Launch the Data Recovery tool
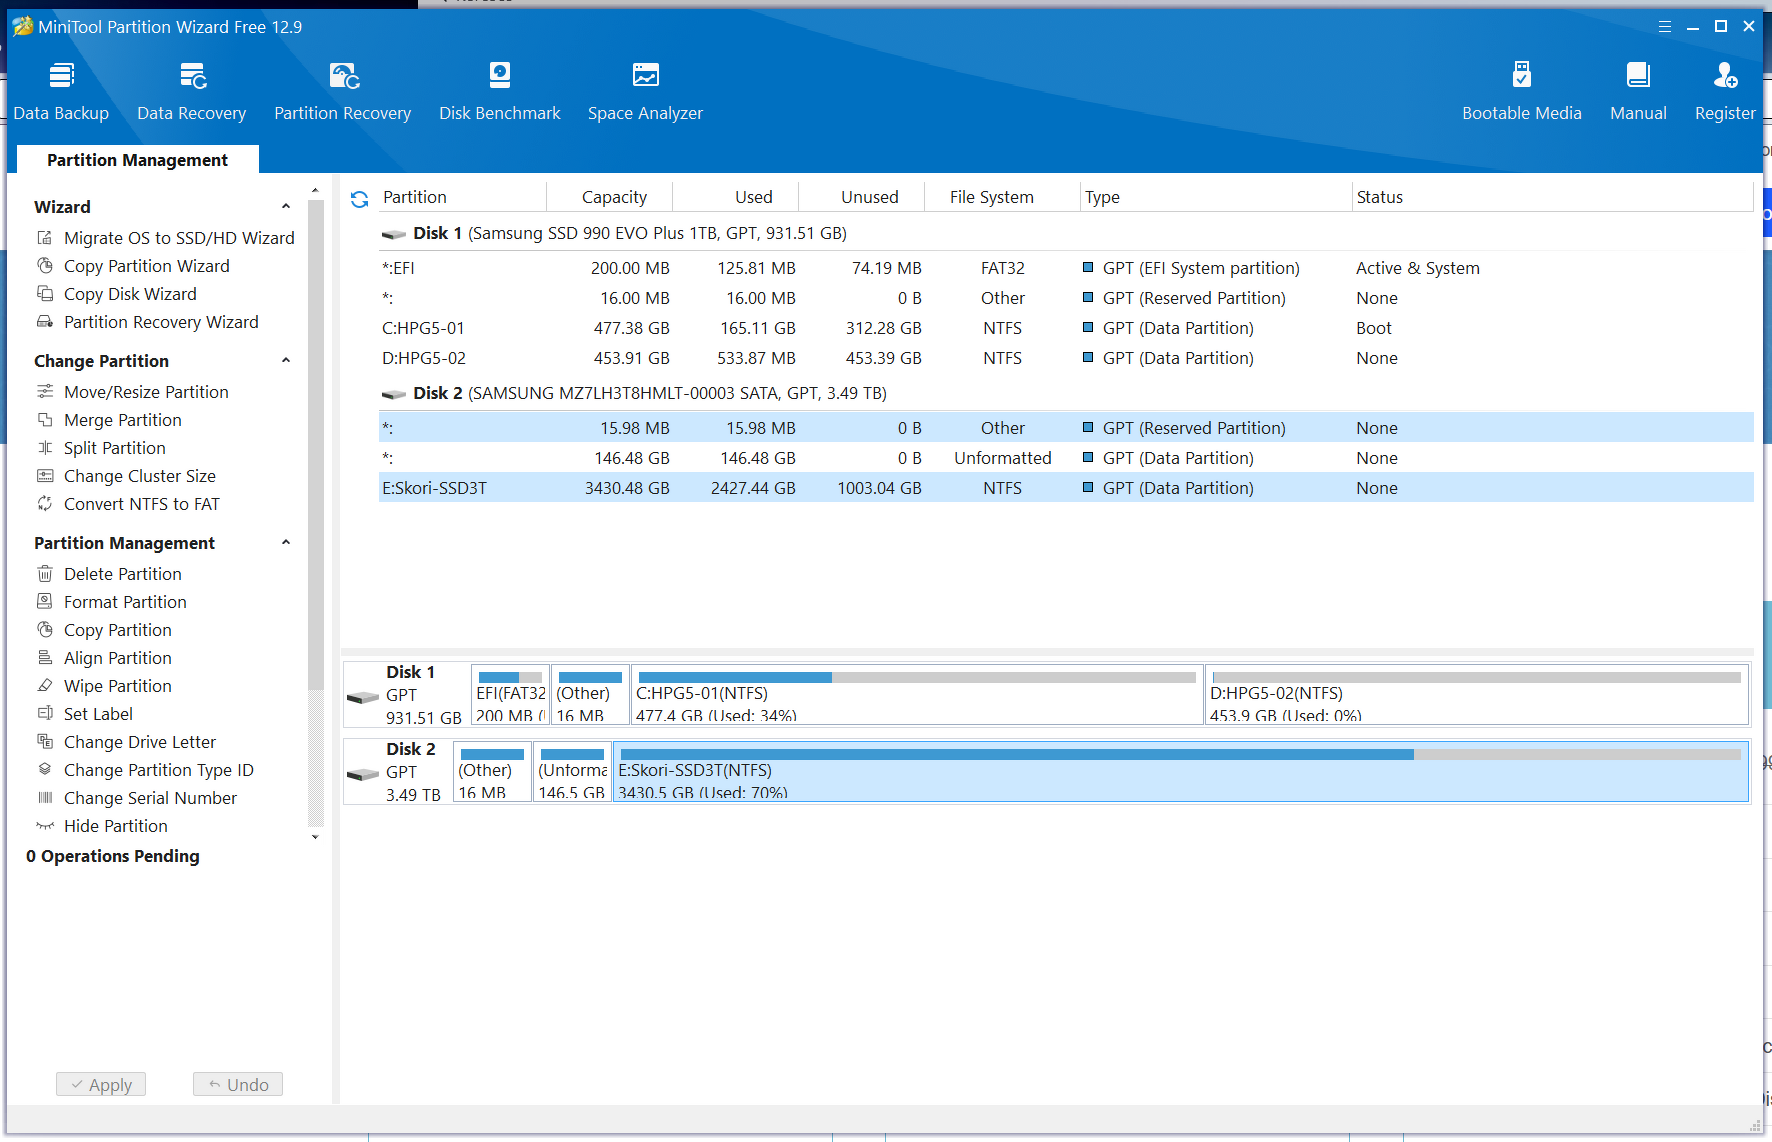 (x=191, y=91)
